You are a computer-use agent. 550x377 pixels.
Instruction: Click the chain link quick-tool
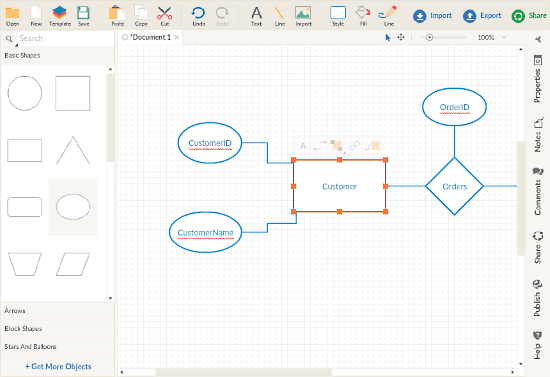[355, 146]
